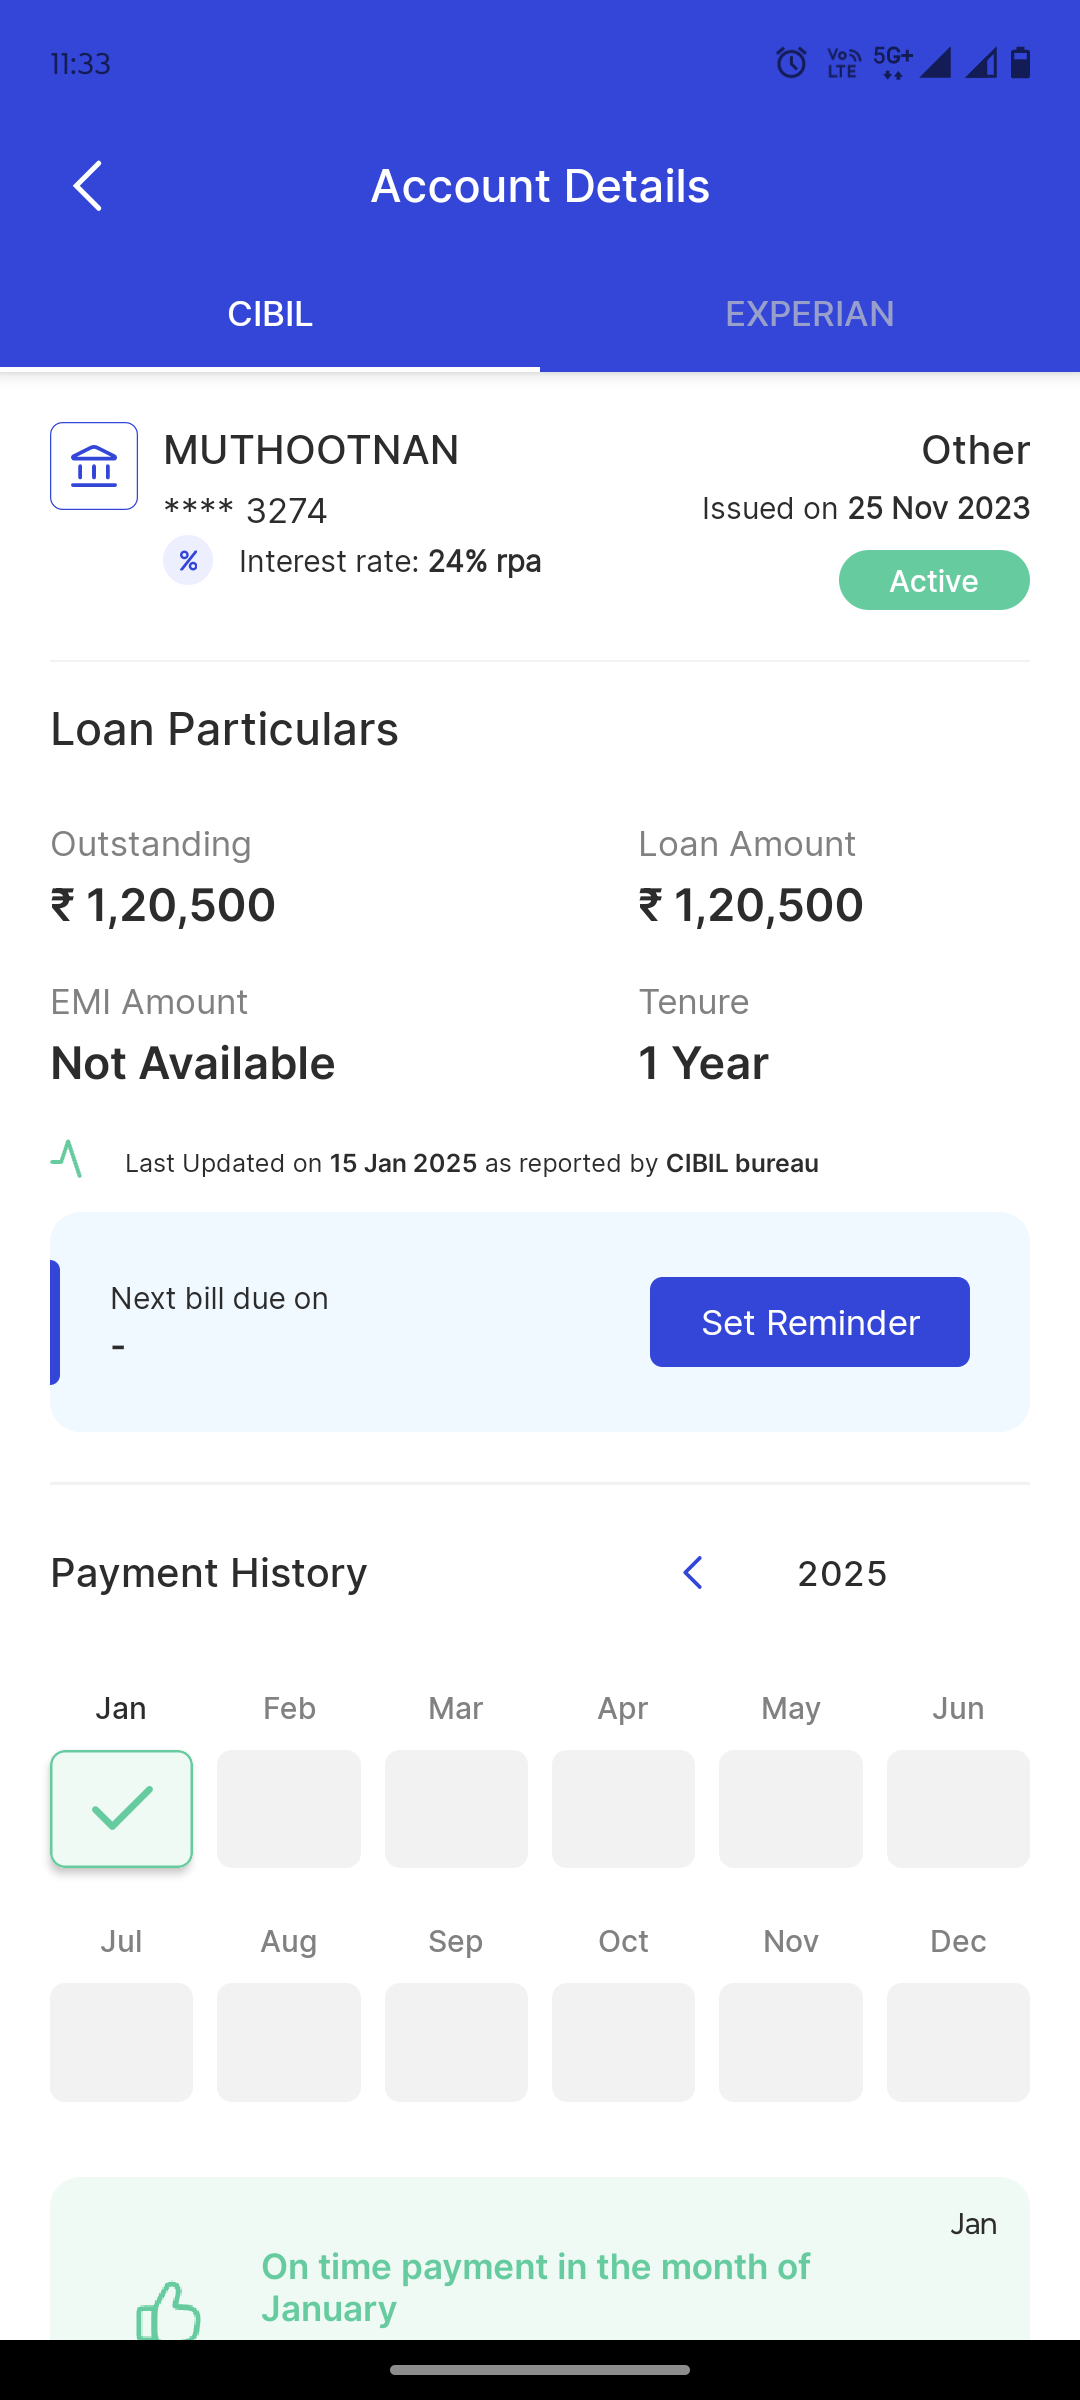Viewport: 1080px width, 2400px height.
Task: Tap the battery icon in status bar
Action: click(x=1020, y=63)
